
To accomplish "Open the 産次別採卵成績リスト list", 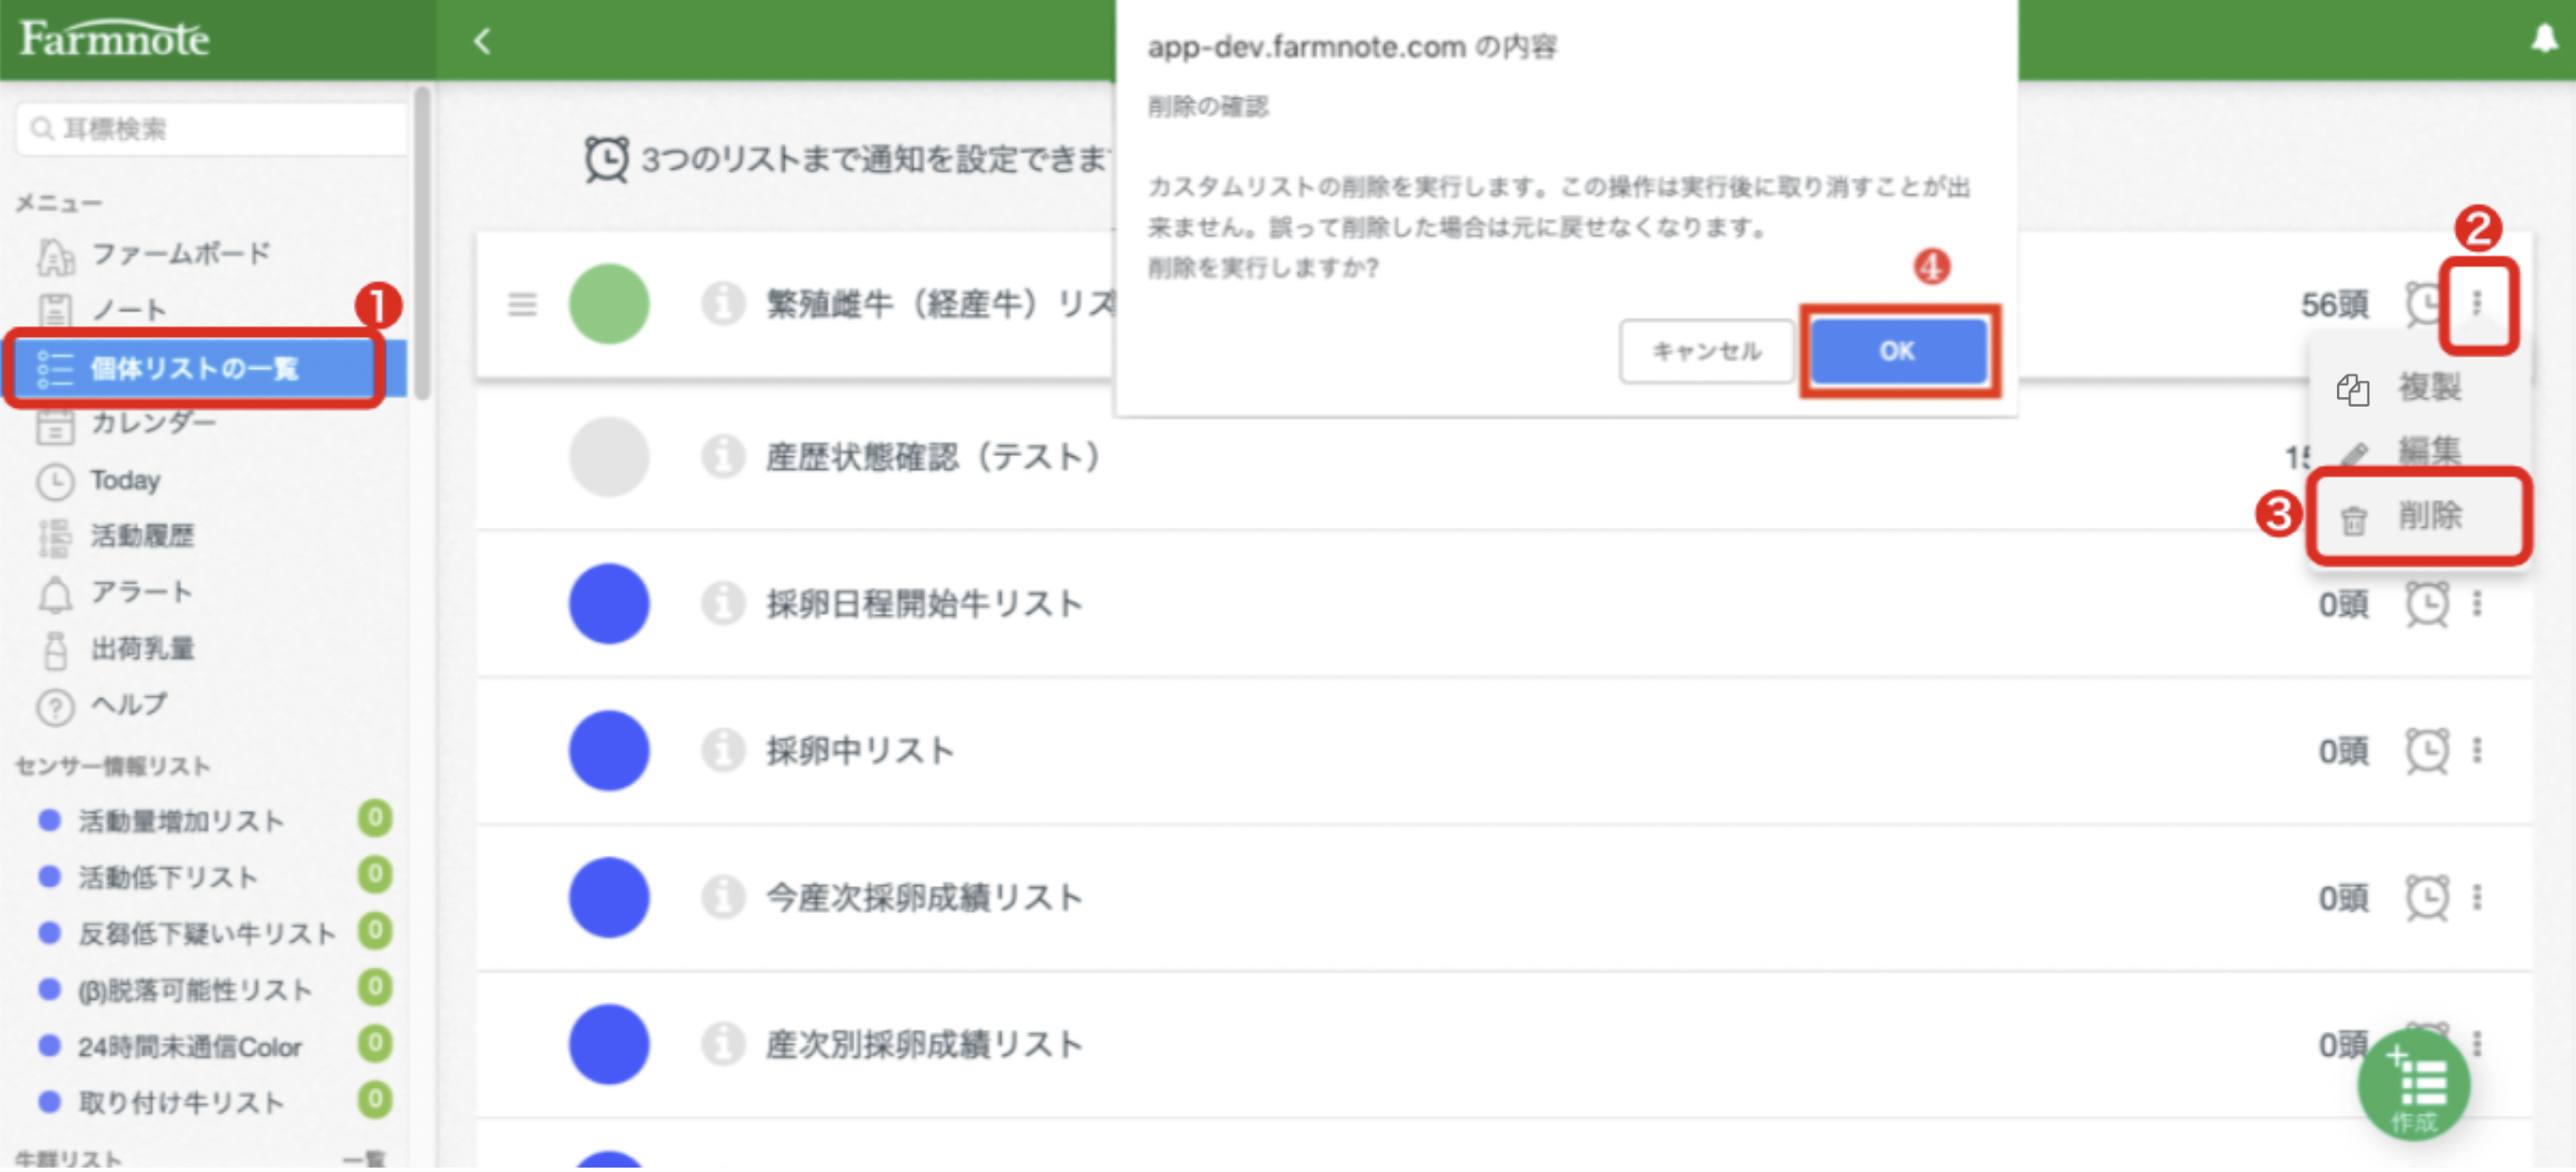I will point(925,1045).
